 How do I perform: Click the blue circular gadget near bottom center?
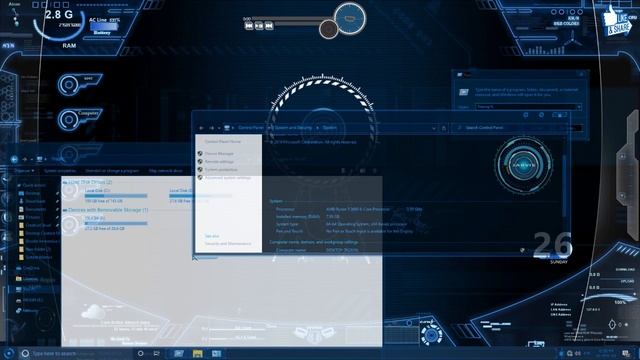431,335
